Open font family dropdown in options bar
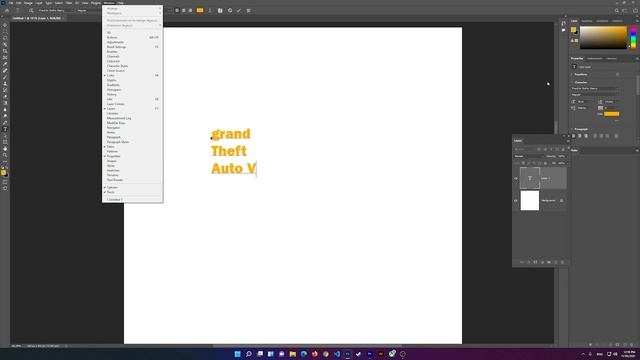Screen dimensions: 640x360 56,10
